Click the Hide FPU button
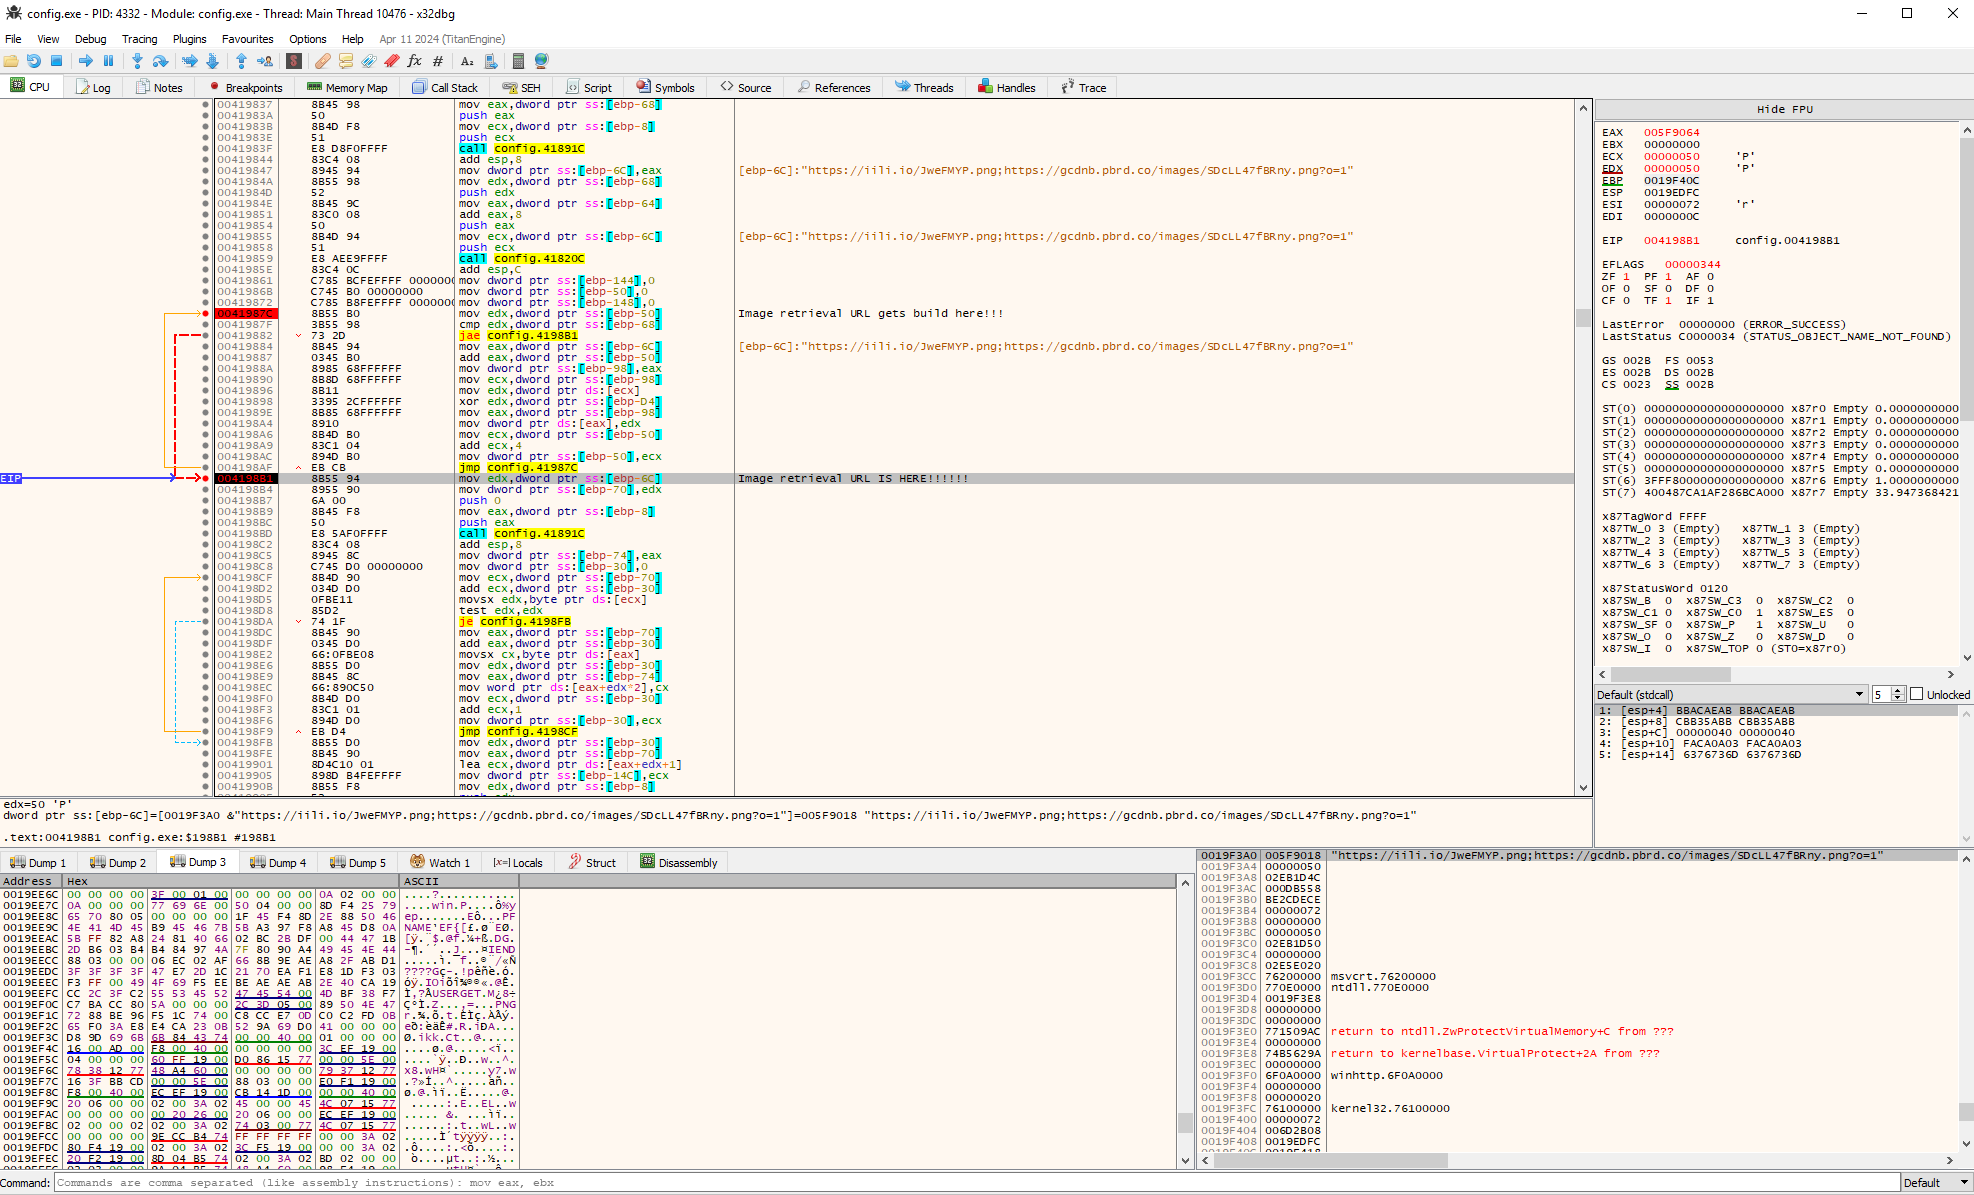 (1783, 109)
